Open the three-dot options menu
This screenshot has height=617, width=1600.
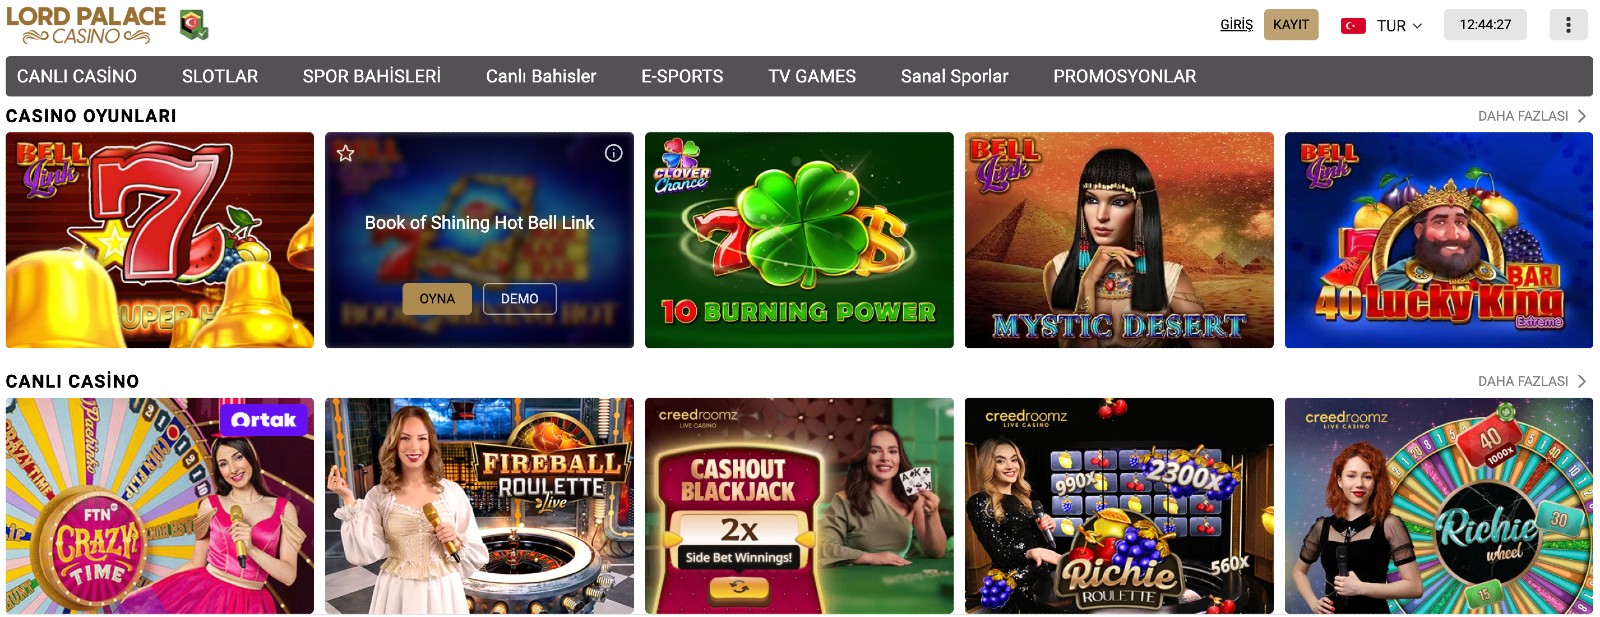pyautogui.click(x=1568, y=25)
